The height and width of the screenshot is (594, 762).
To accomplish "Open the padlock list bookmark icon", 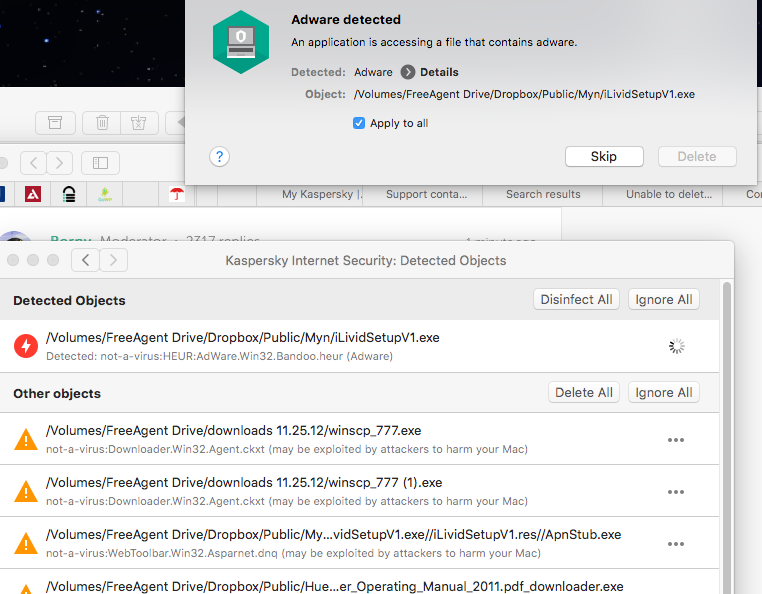I will click(x=69, y=194).
